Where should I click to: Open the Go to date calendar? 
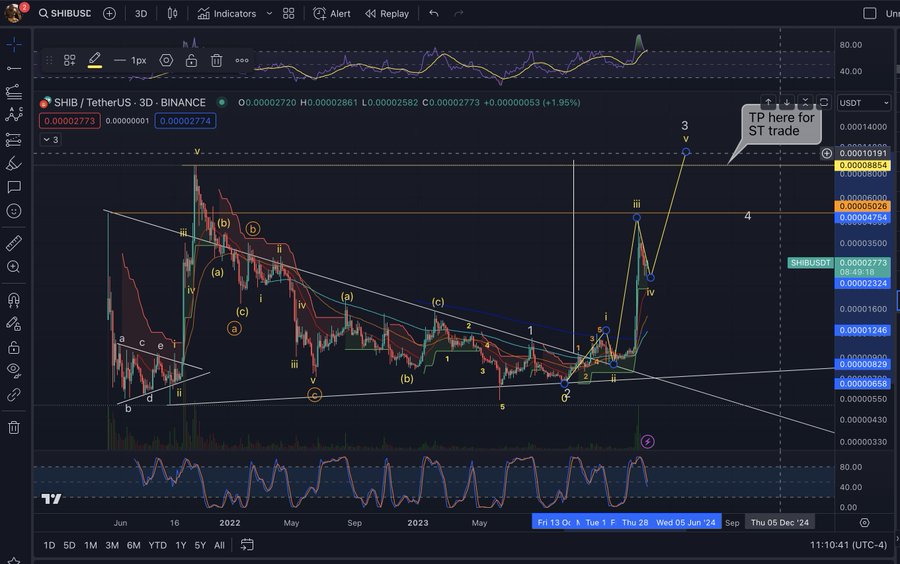click(247, 544)
